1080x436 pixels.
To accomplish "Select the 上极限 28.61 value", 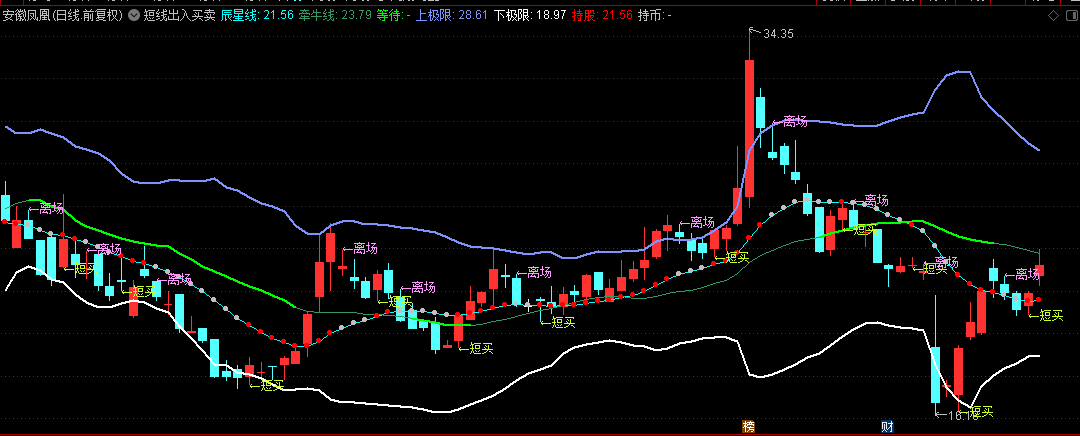I will click(x=452, y=15).
